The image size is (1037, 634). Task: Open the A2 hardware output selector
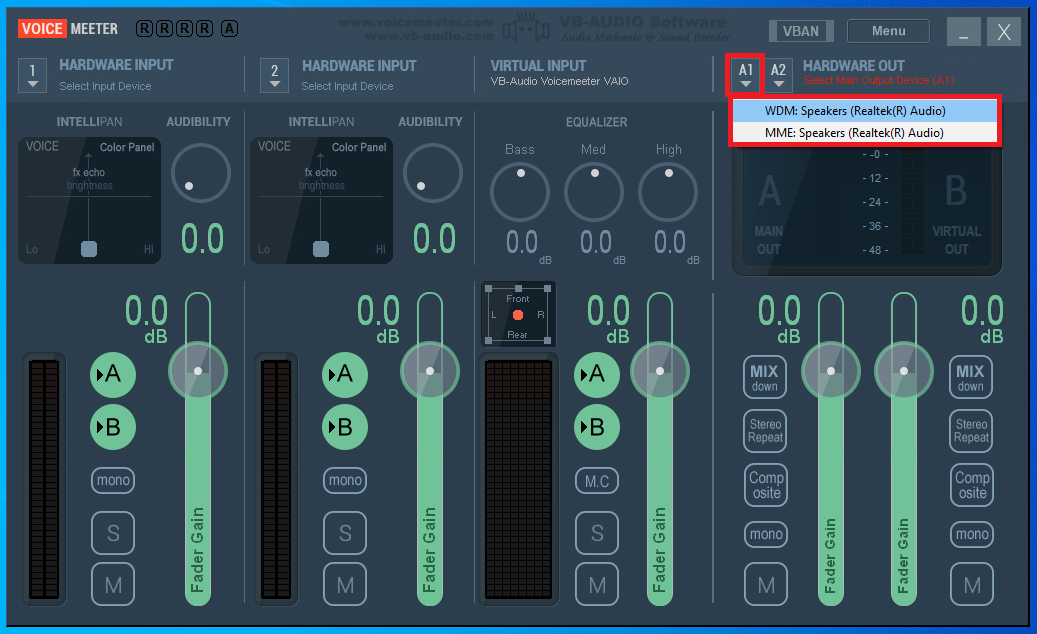tap(778, 75)
